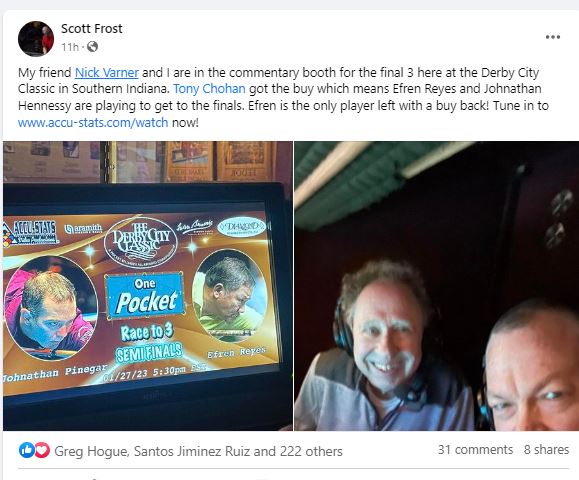
Task: Open the commentary booth selfie photo
Action: click(x=437, y=286)
